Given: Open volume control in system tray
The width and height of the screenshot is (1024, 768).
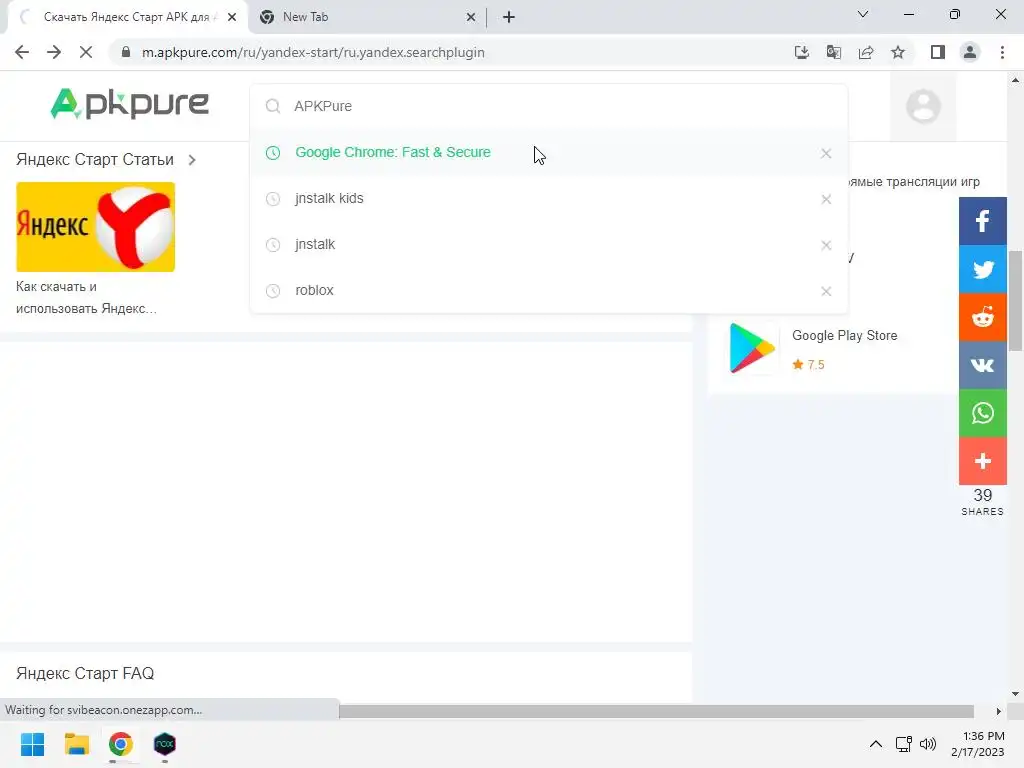Looking at the screenshot, I should 927,744.
